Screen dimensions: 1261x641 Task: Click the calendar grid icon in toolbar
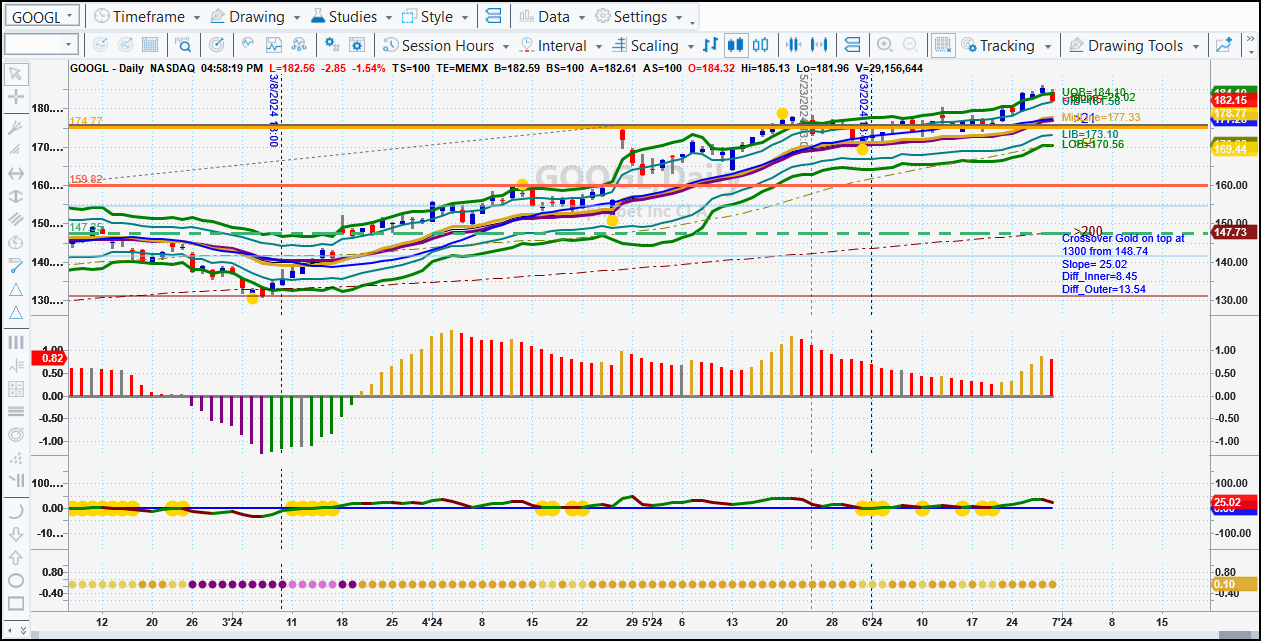click(x=150, y=45)
